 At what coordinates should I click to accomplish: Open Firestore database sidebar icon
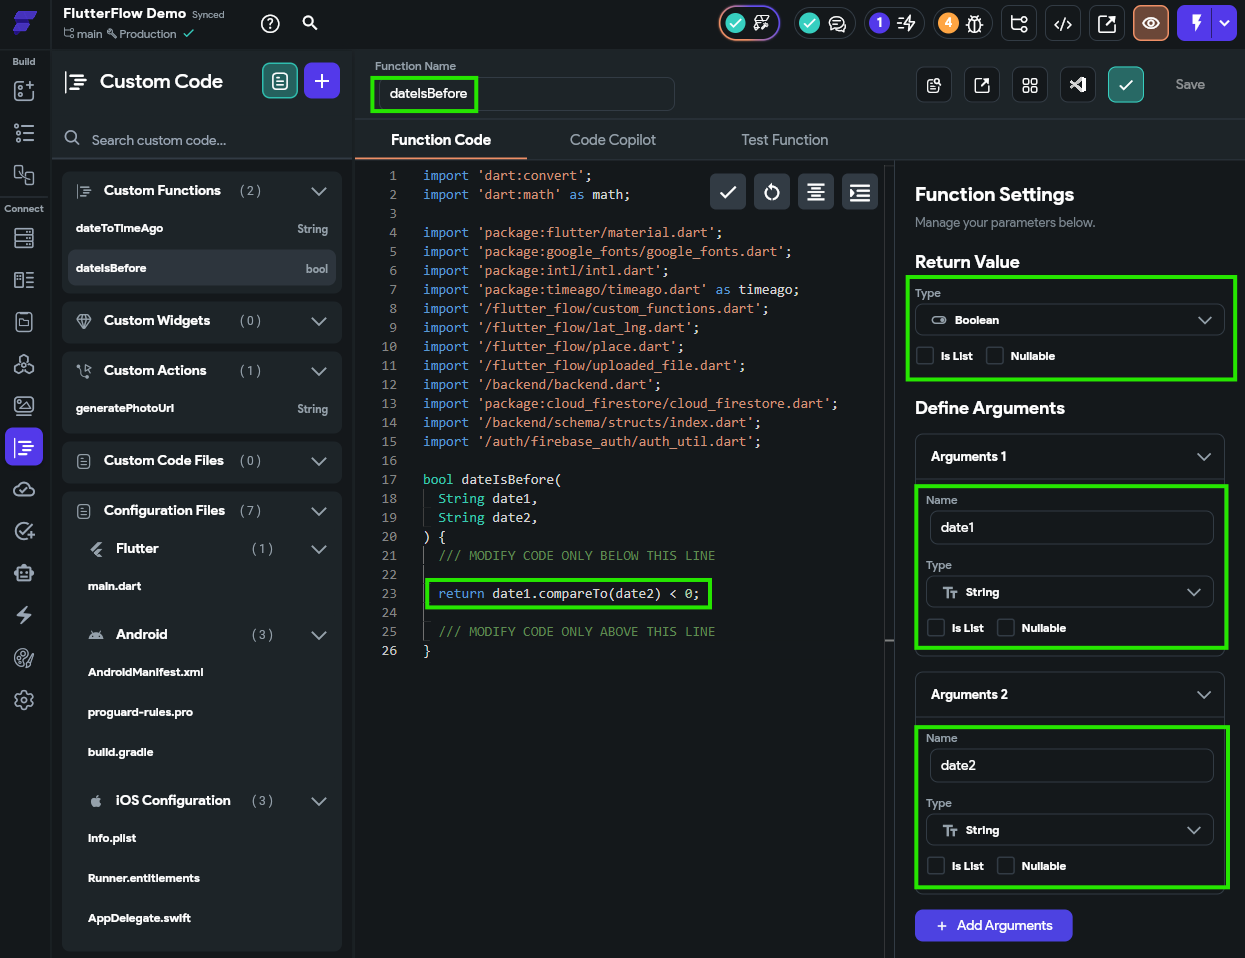click(24, 238)
